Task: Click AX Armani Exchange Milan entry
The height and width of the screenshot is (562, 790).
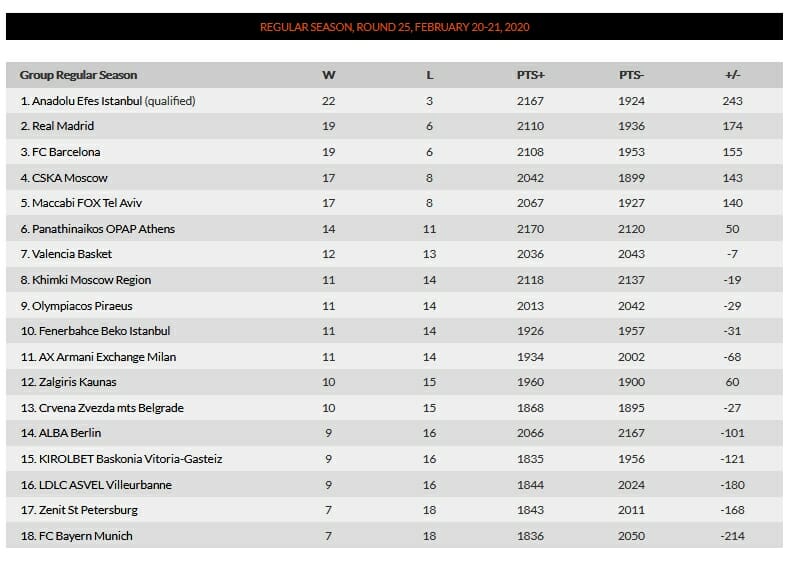Action: pos(107,357)
